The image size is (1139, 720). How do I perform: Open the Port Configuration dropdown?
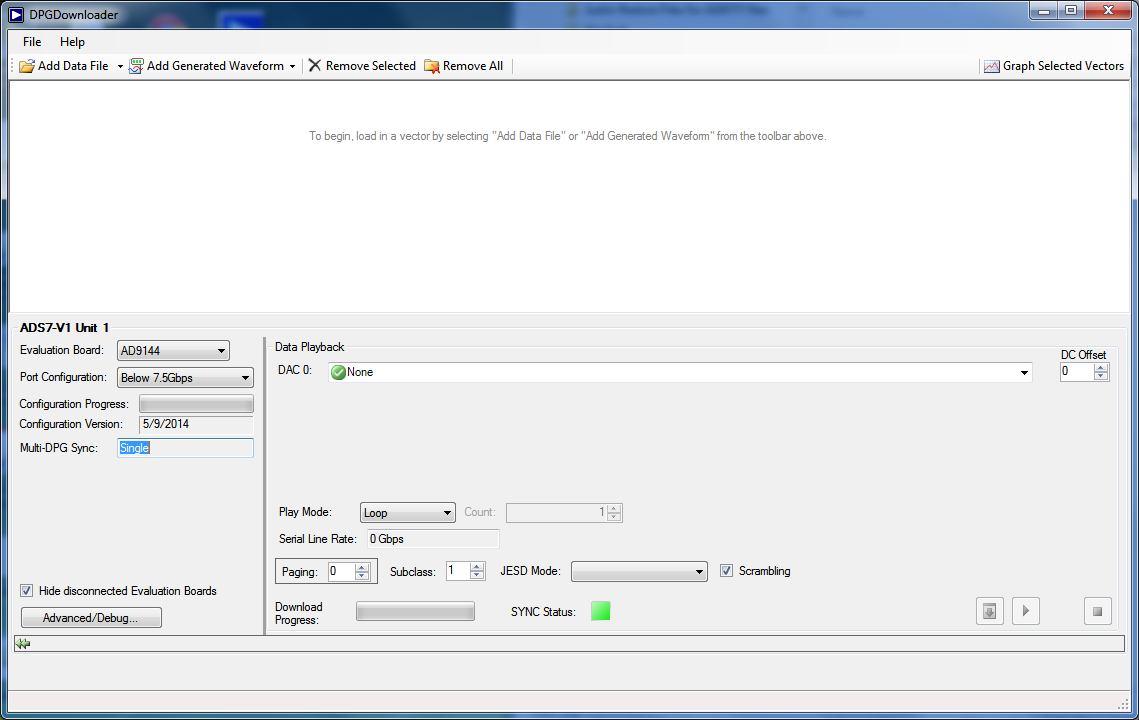[x=185, y=378]
